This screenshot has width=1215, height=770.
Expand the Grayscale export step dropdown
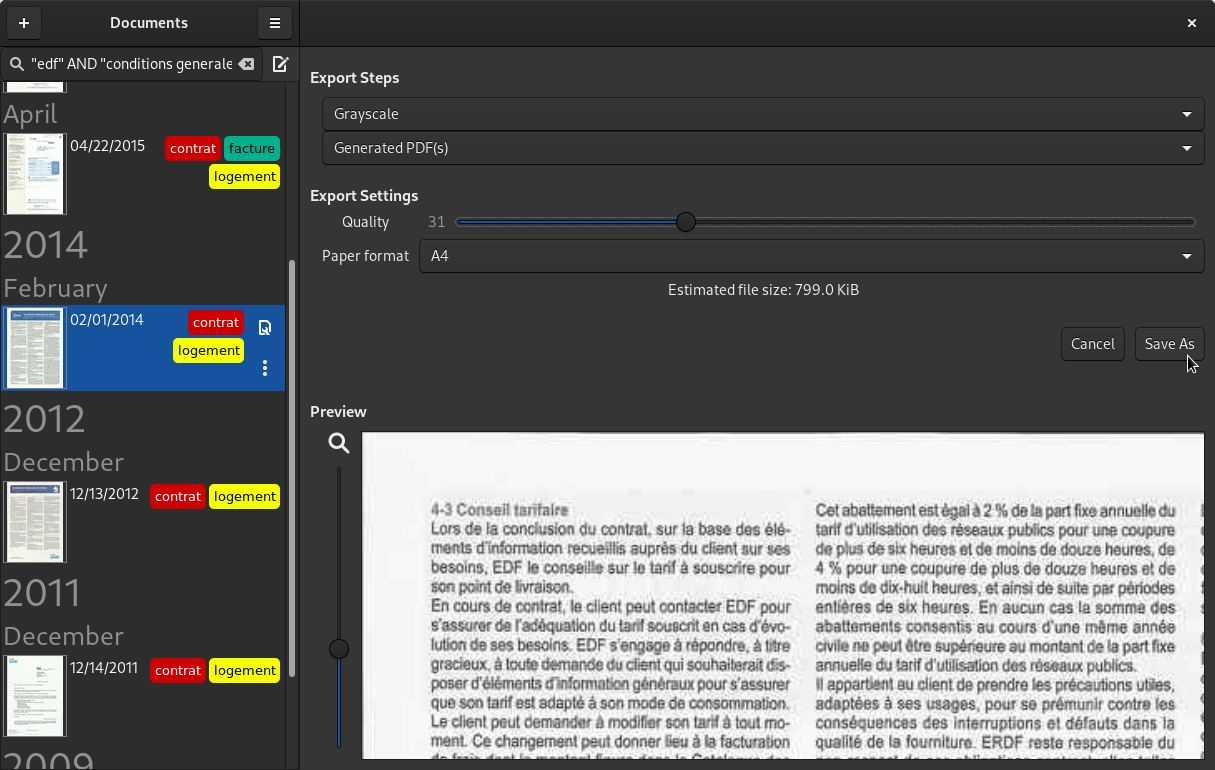(x=762, y=114)
